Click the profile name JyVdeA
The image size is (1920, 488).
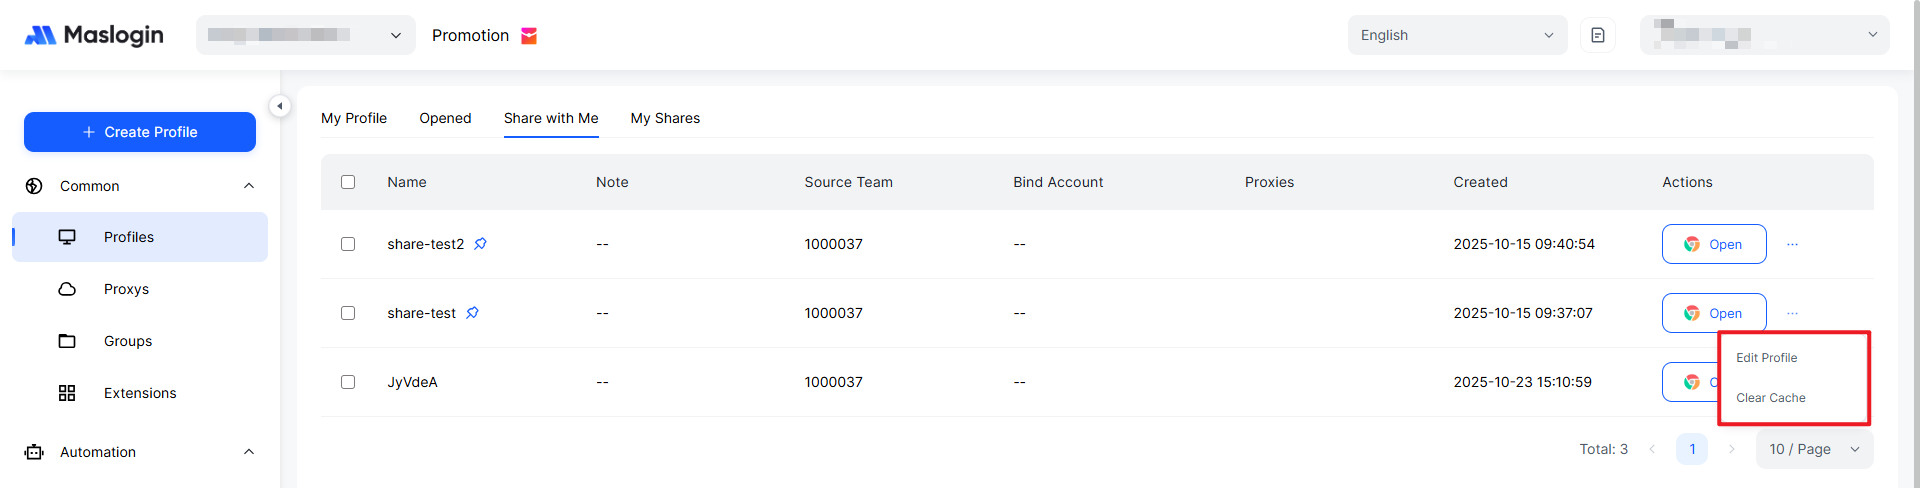coord(412,382)
